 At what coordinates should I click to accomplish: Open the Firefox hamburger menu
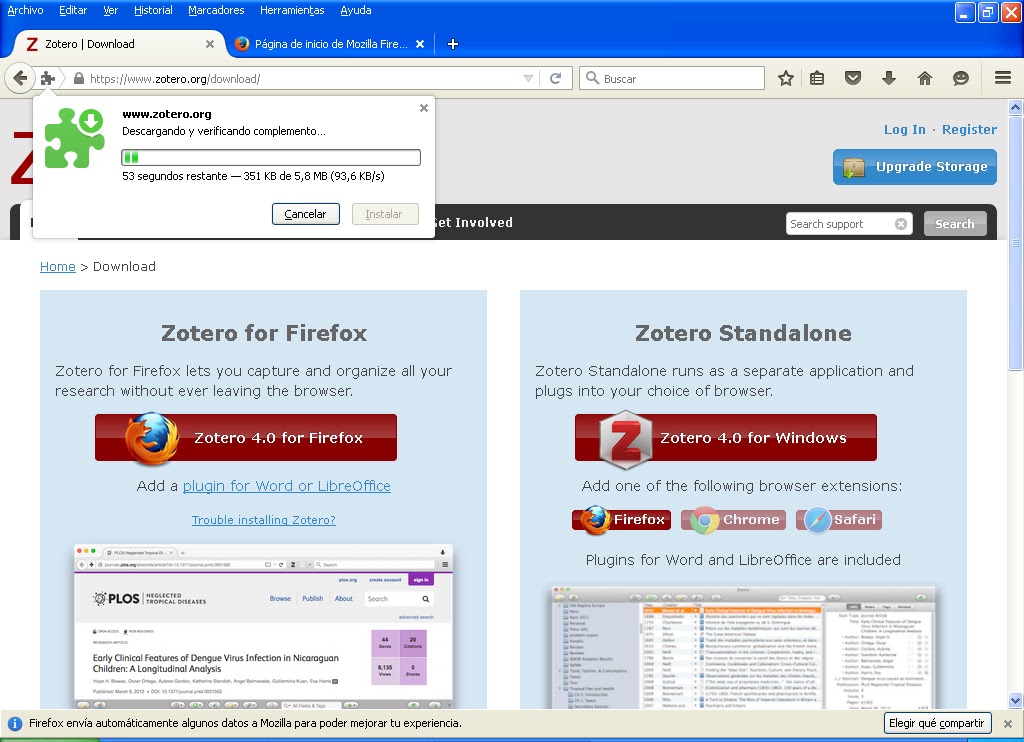[x=1001, y=77]
